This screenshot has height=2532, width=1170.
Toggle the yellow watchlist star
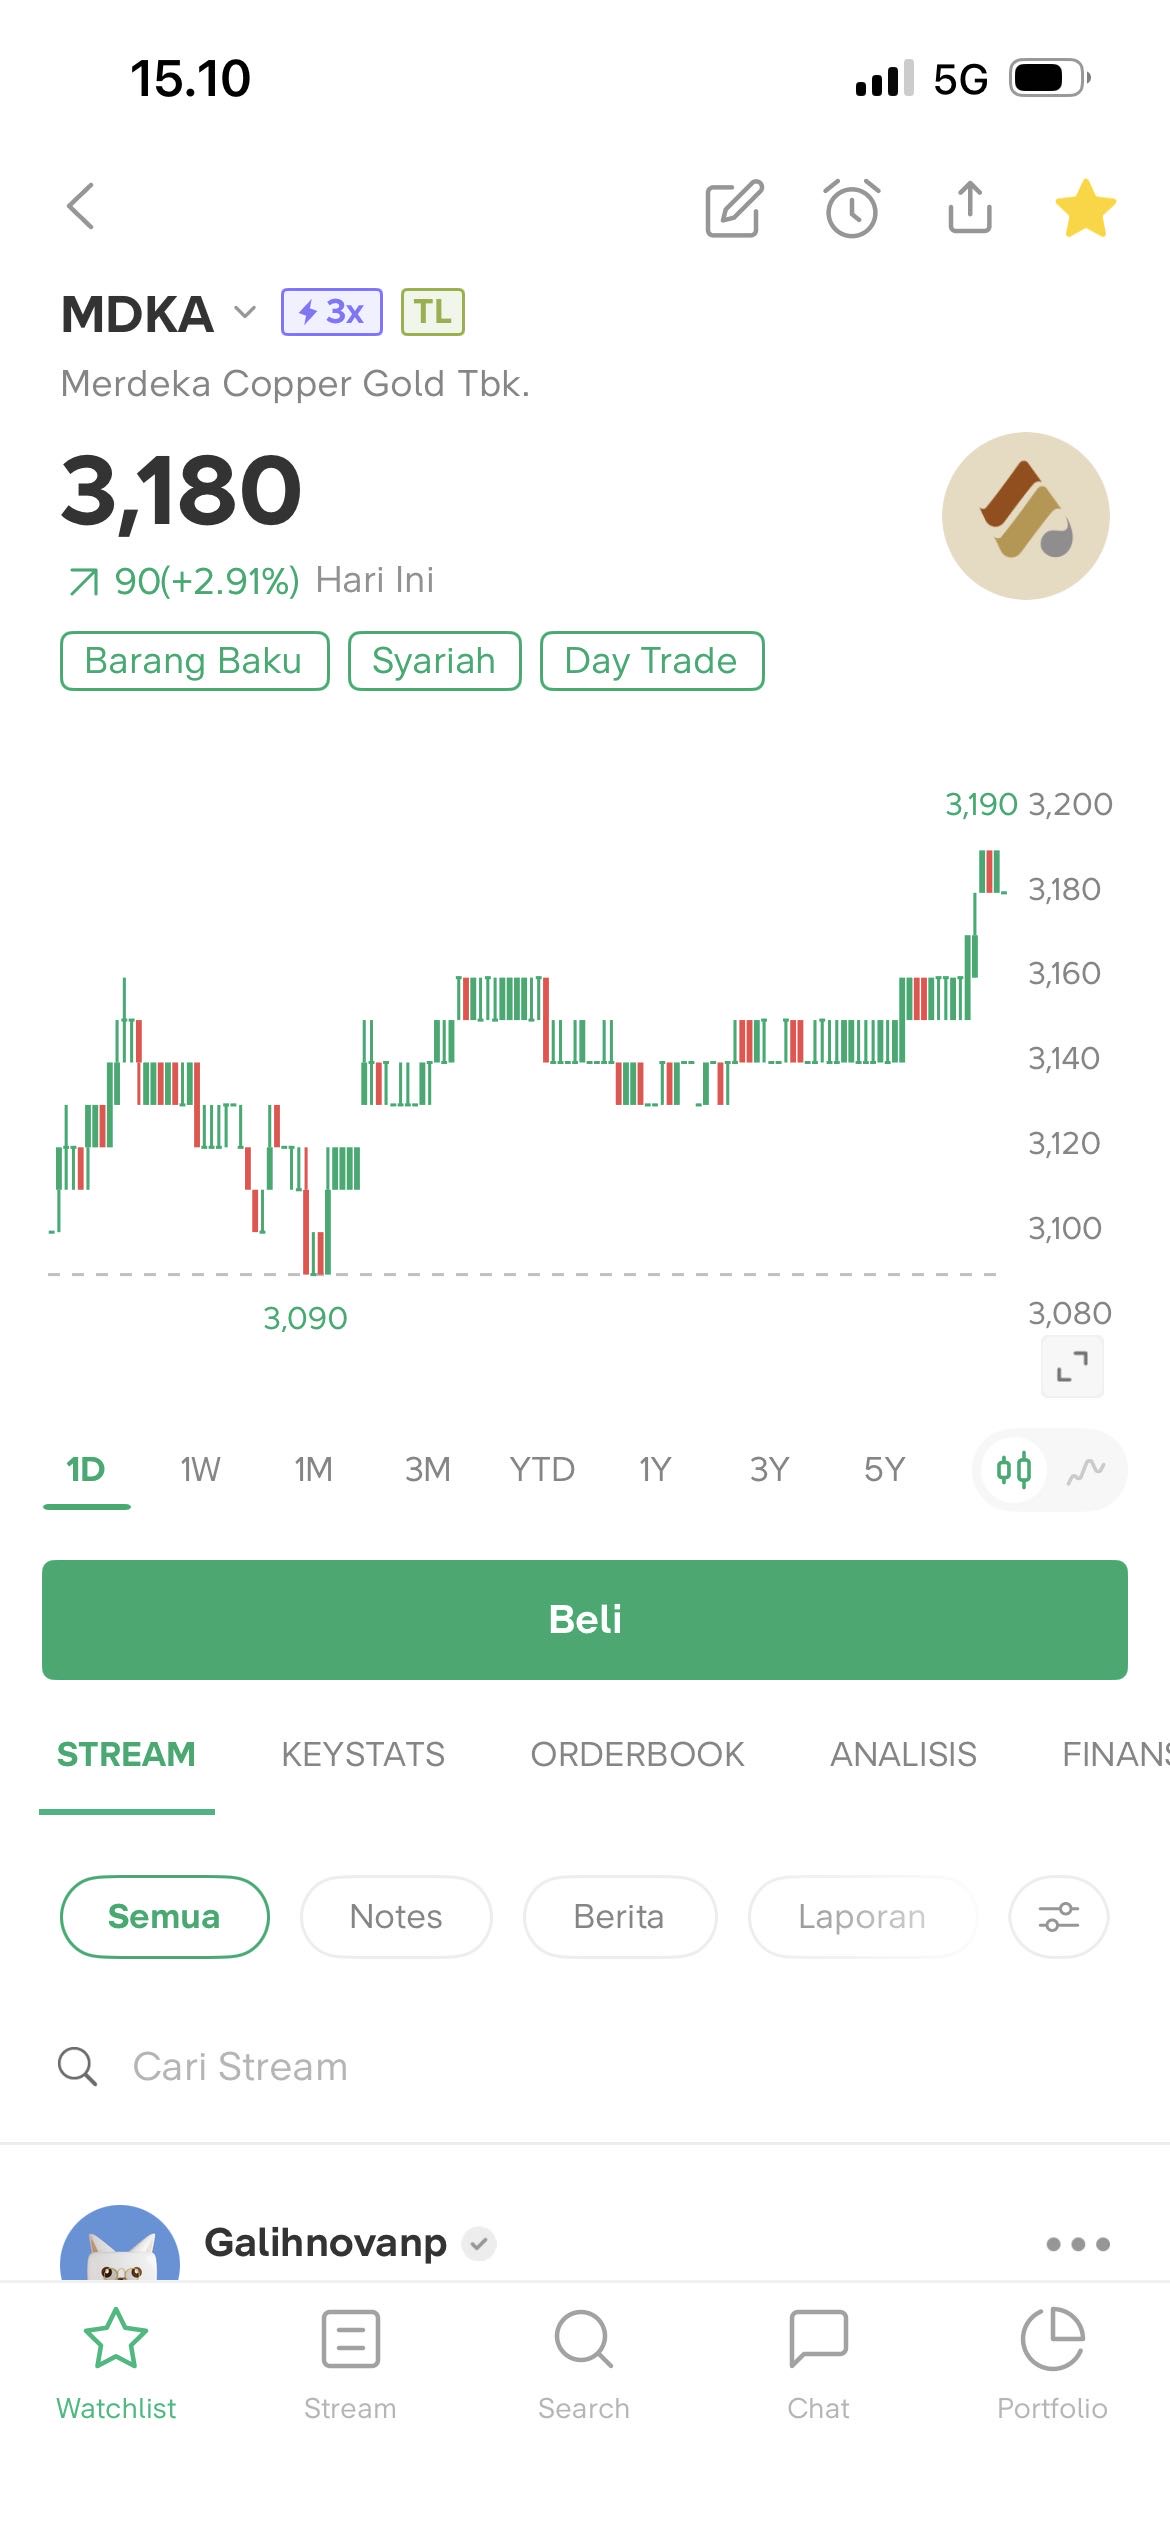tap(1085, 208)
